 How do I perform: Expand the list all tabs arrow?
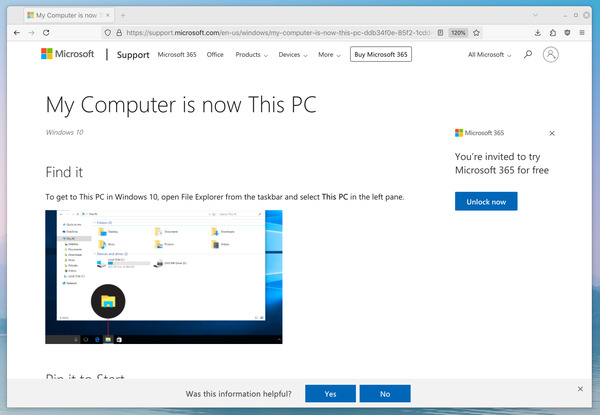click(535, 15)
